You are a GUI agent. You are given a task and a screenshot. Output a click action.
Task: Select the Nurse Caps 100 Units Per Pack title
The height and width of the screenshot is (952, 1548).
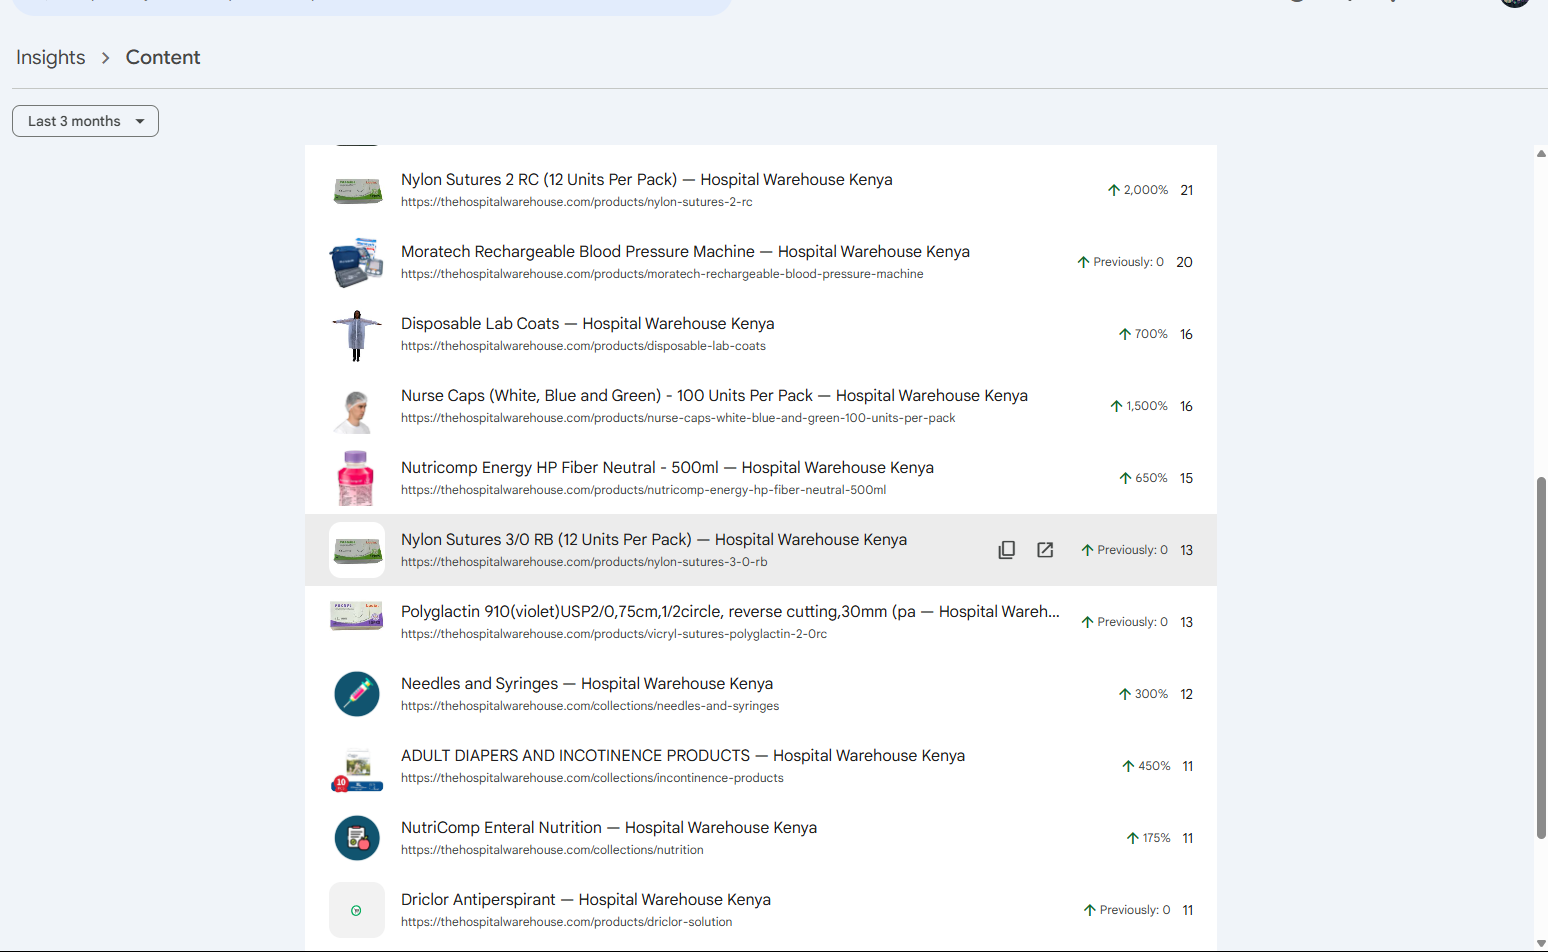[714, 396]
